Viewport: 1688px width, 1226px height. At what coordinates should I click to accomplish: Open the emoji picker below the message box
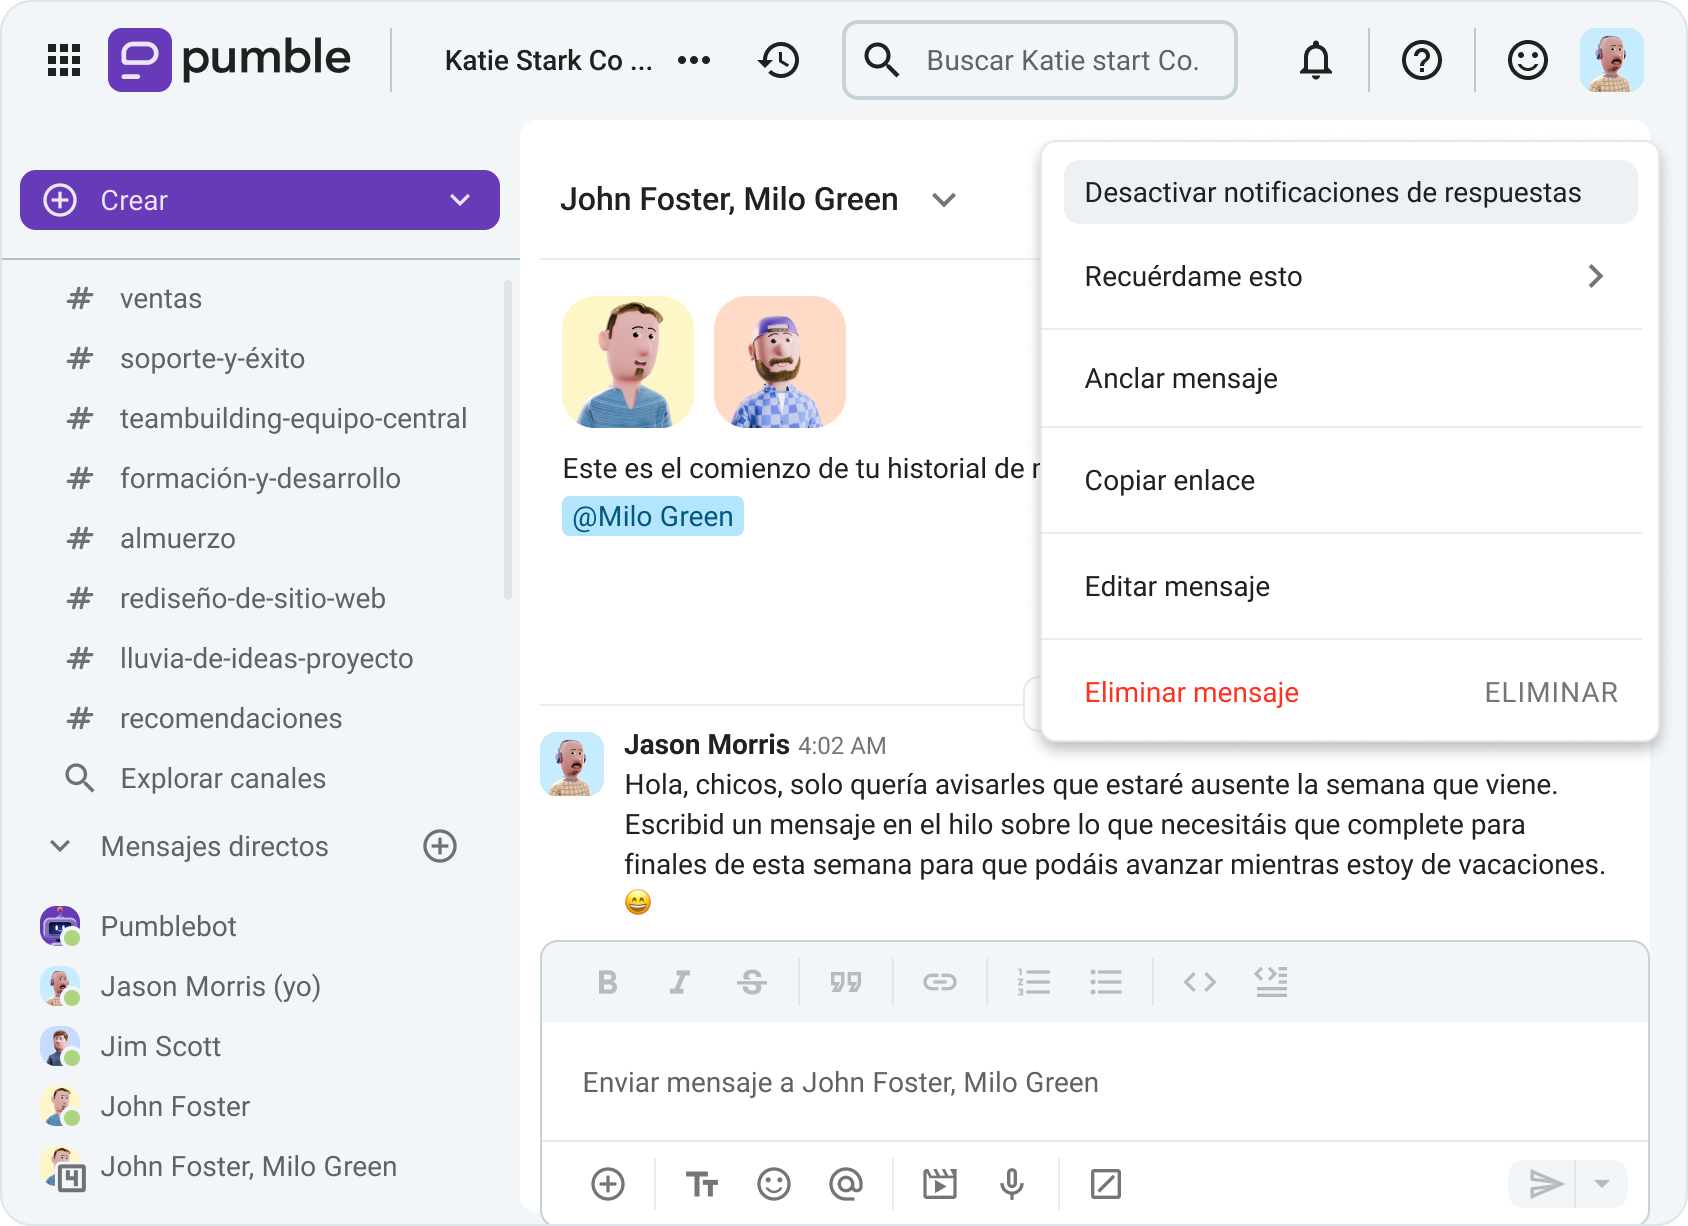[x=775, y=1184]
